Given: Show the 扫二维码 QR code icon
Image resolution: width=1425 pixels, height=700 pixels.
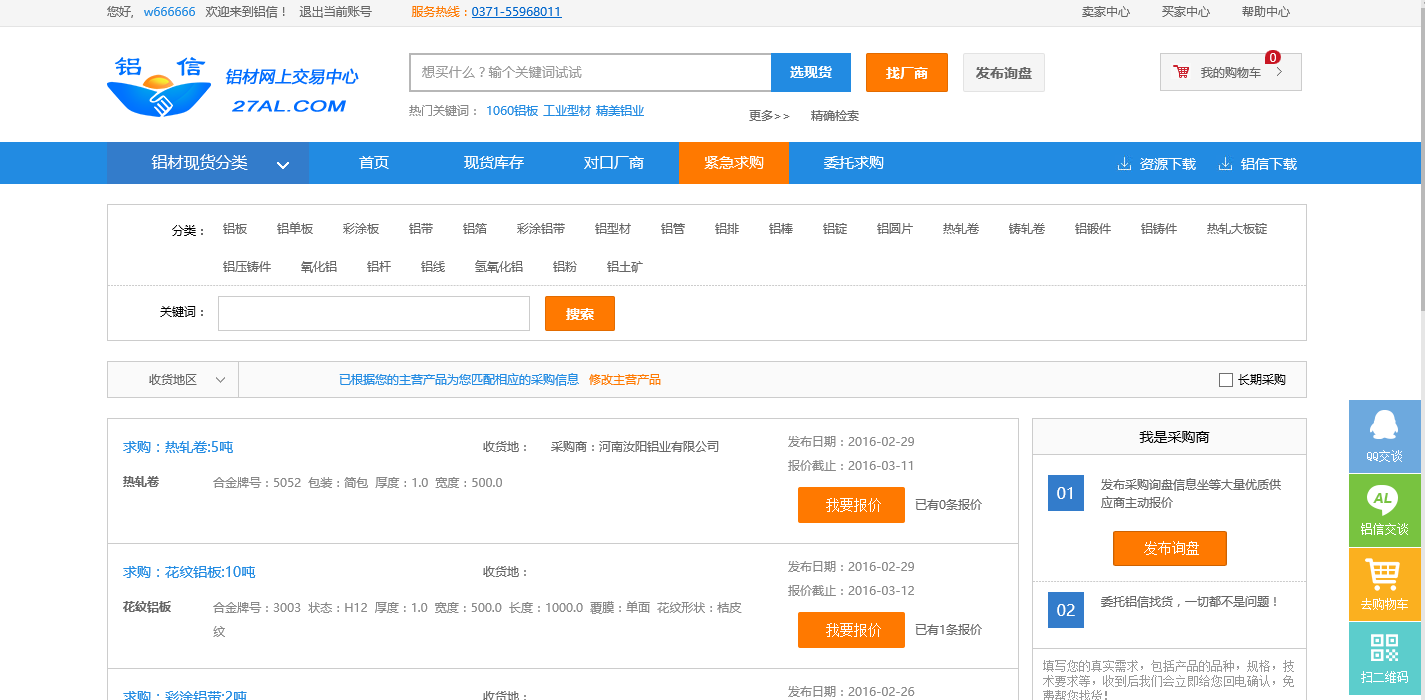Looking at the screenshot, I should coord(1385,658).
